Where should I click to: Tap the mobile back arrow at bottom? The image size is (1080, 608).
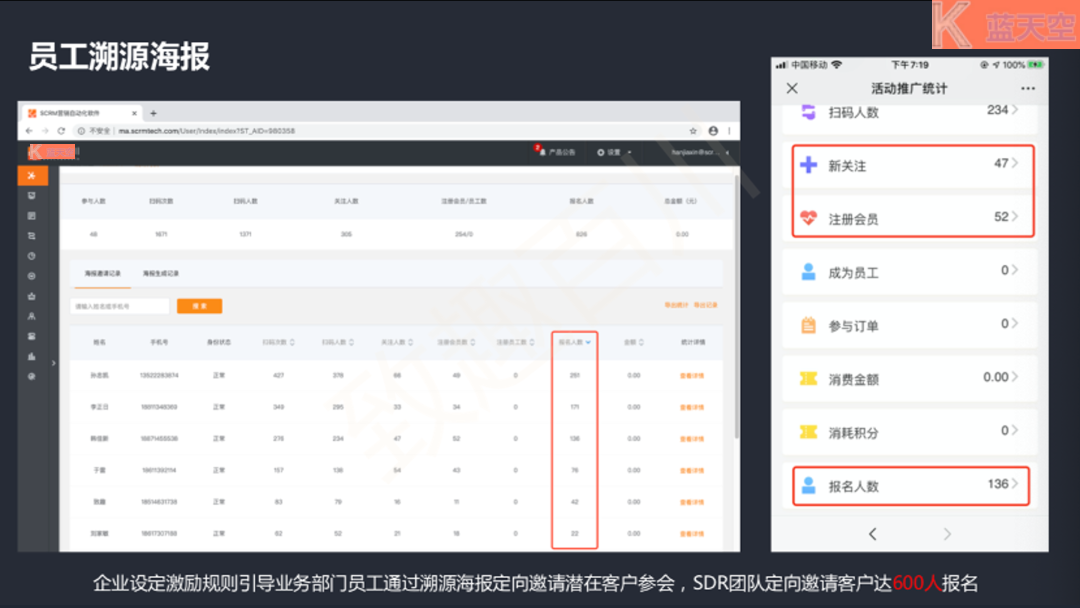coord(872,534)
